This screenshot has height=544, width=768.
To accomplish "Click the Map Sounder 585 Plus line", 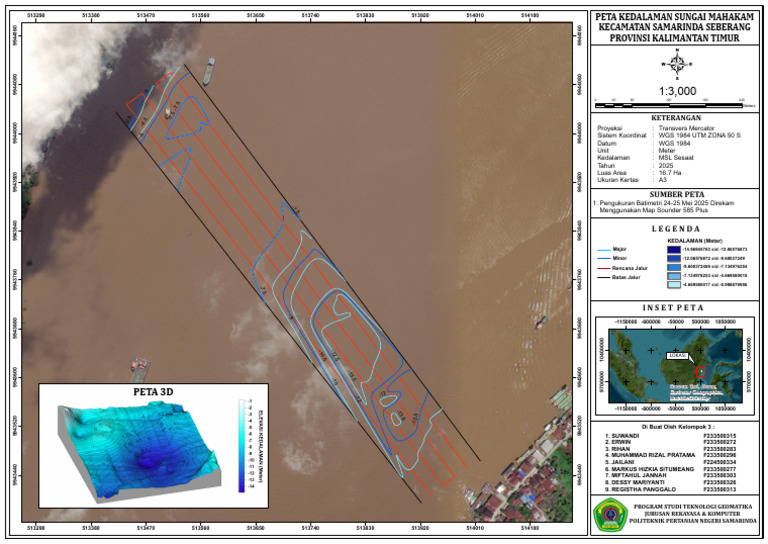I will coord(654,210).
